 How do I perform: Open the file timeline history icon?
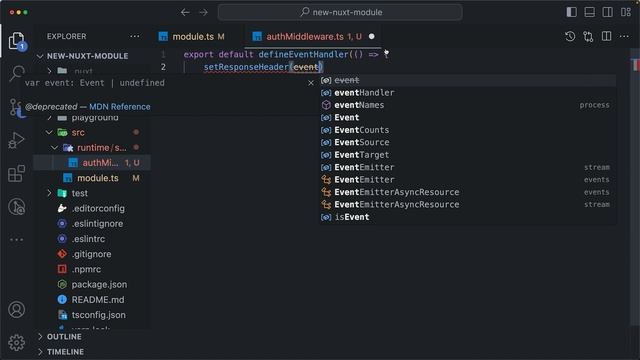570,36
